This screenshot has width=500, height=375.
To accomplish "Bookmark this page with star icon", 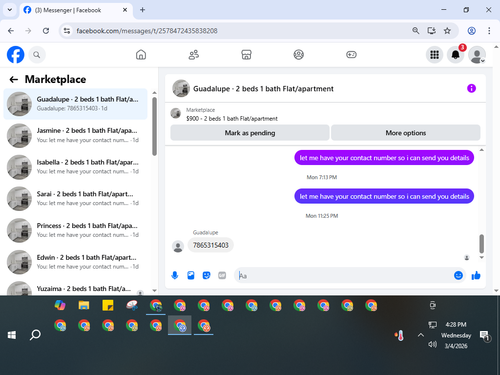I will [x=447, y=31].
